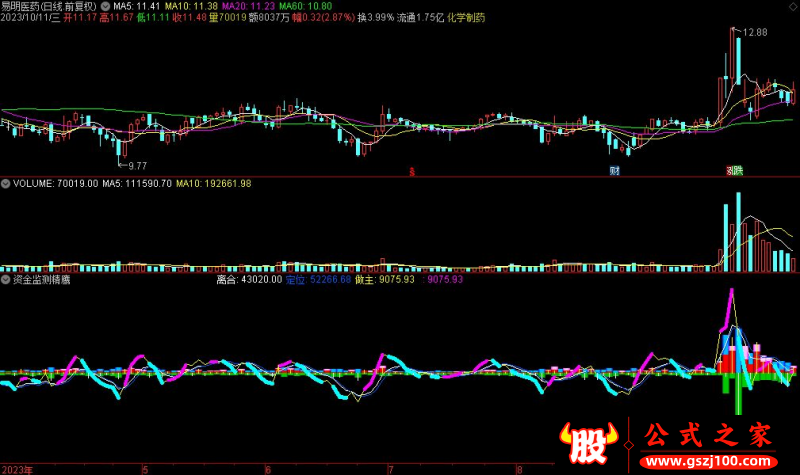Screen dimensions: 800x475
Task: Click the date 2023/10/11/三
Action: (30, 17)
